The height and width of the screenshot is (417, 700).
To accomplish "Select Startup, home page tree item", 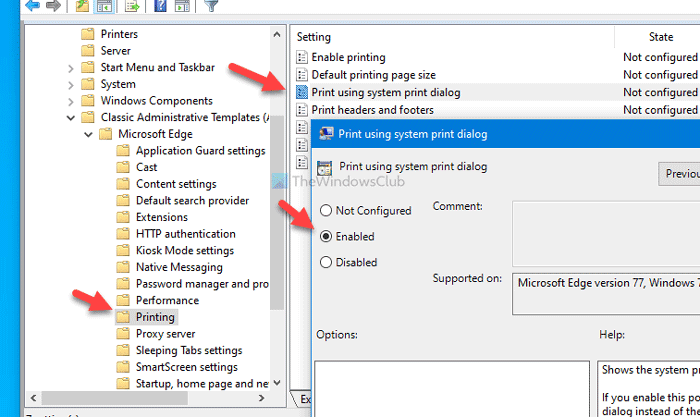I will pyautogui.click(x=202, y=384).
